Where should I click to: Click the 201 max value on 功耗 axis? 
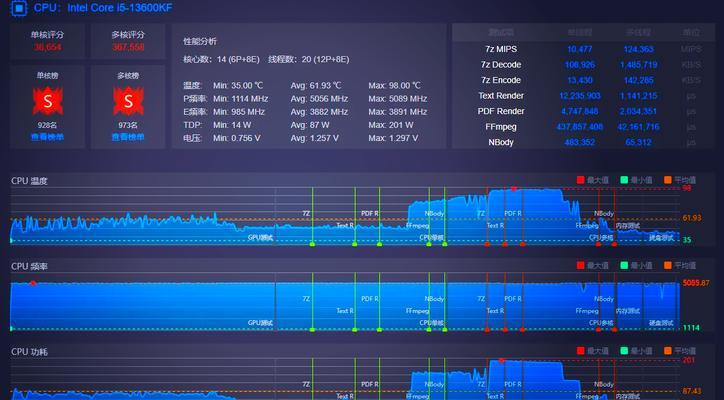coord(688,360)
